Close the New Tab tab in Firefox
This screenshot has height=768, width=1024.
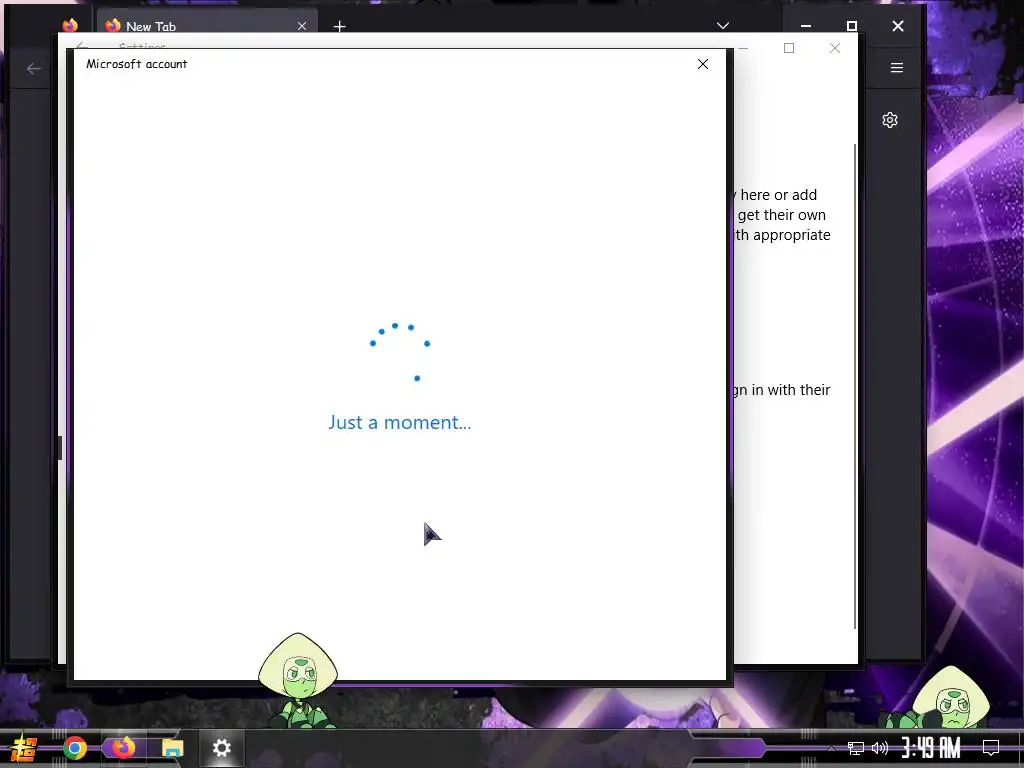[x=302, y=26]
